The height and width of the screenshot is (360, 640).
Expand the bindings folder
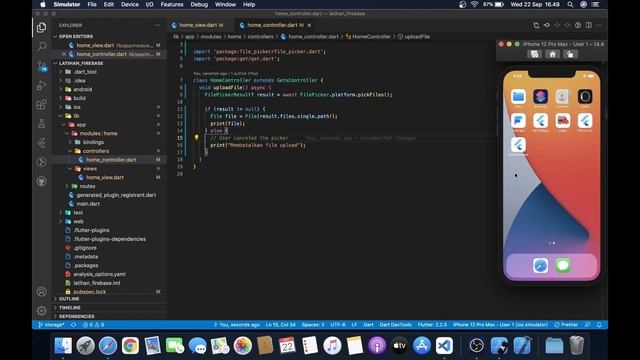pos(93,142)
